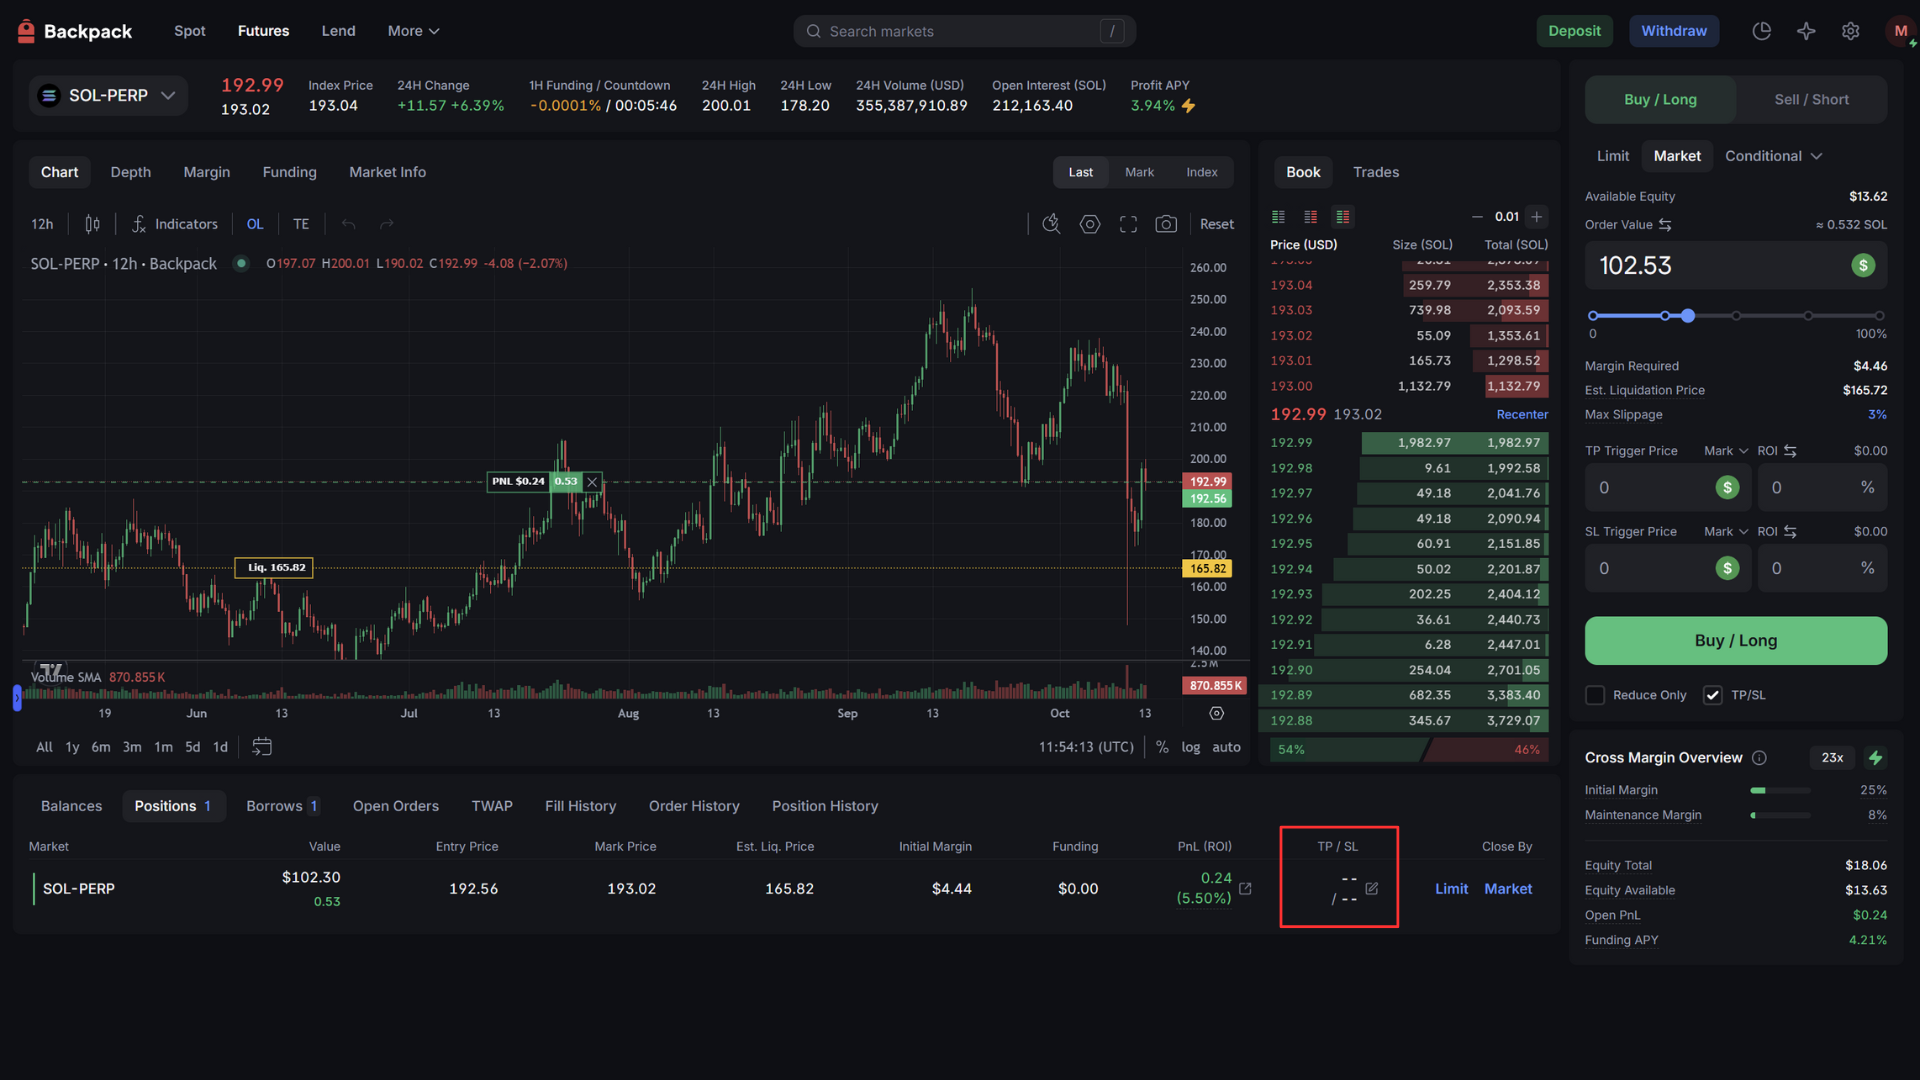Screen dimensions: 1920x1080
Task: Expand the More navigation menu
Action: click(413, 31)
